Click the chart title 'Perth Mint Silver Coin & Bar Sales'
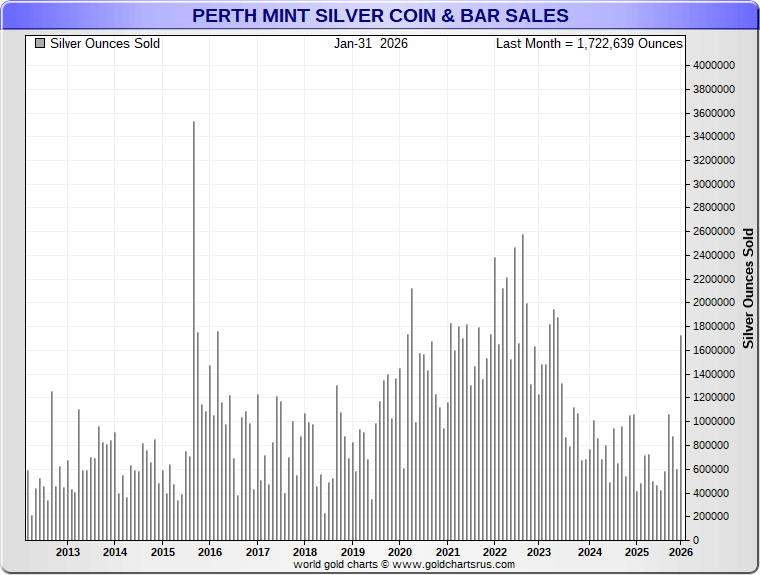 tap(380, 16)
